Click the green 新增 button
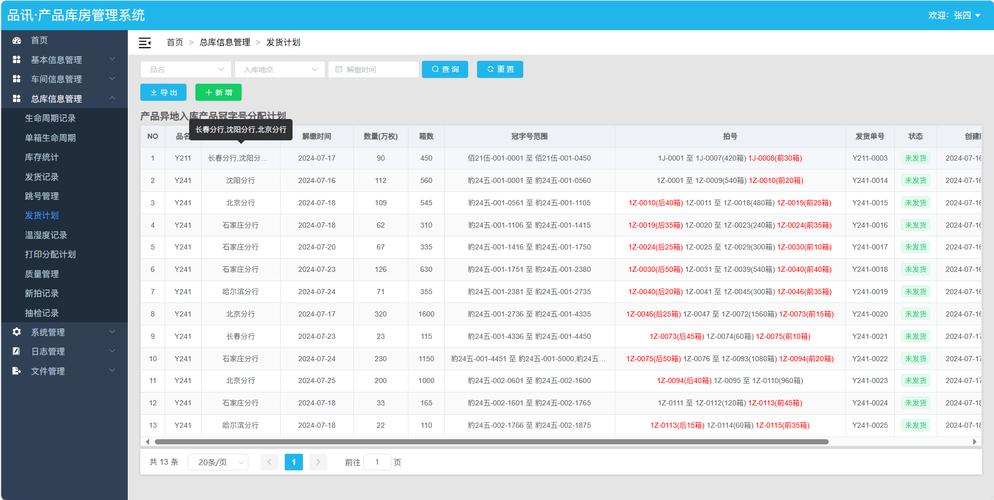Image resolution: width=994 pixels, height=500 pixels. [x=218, y=93]
